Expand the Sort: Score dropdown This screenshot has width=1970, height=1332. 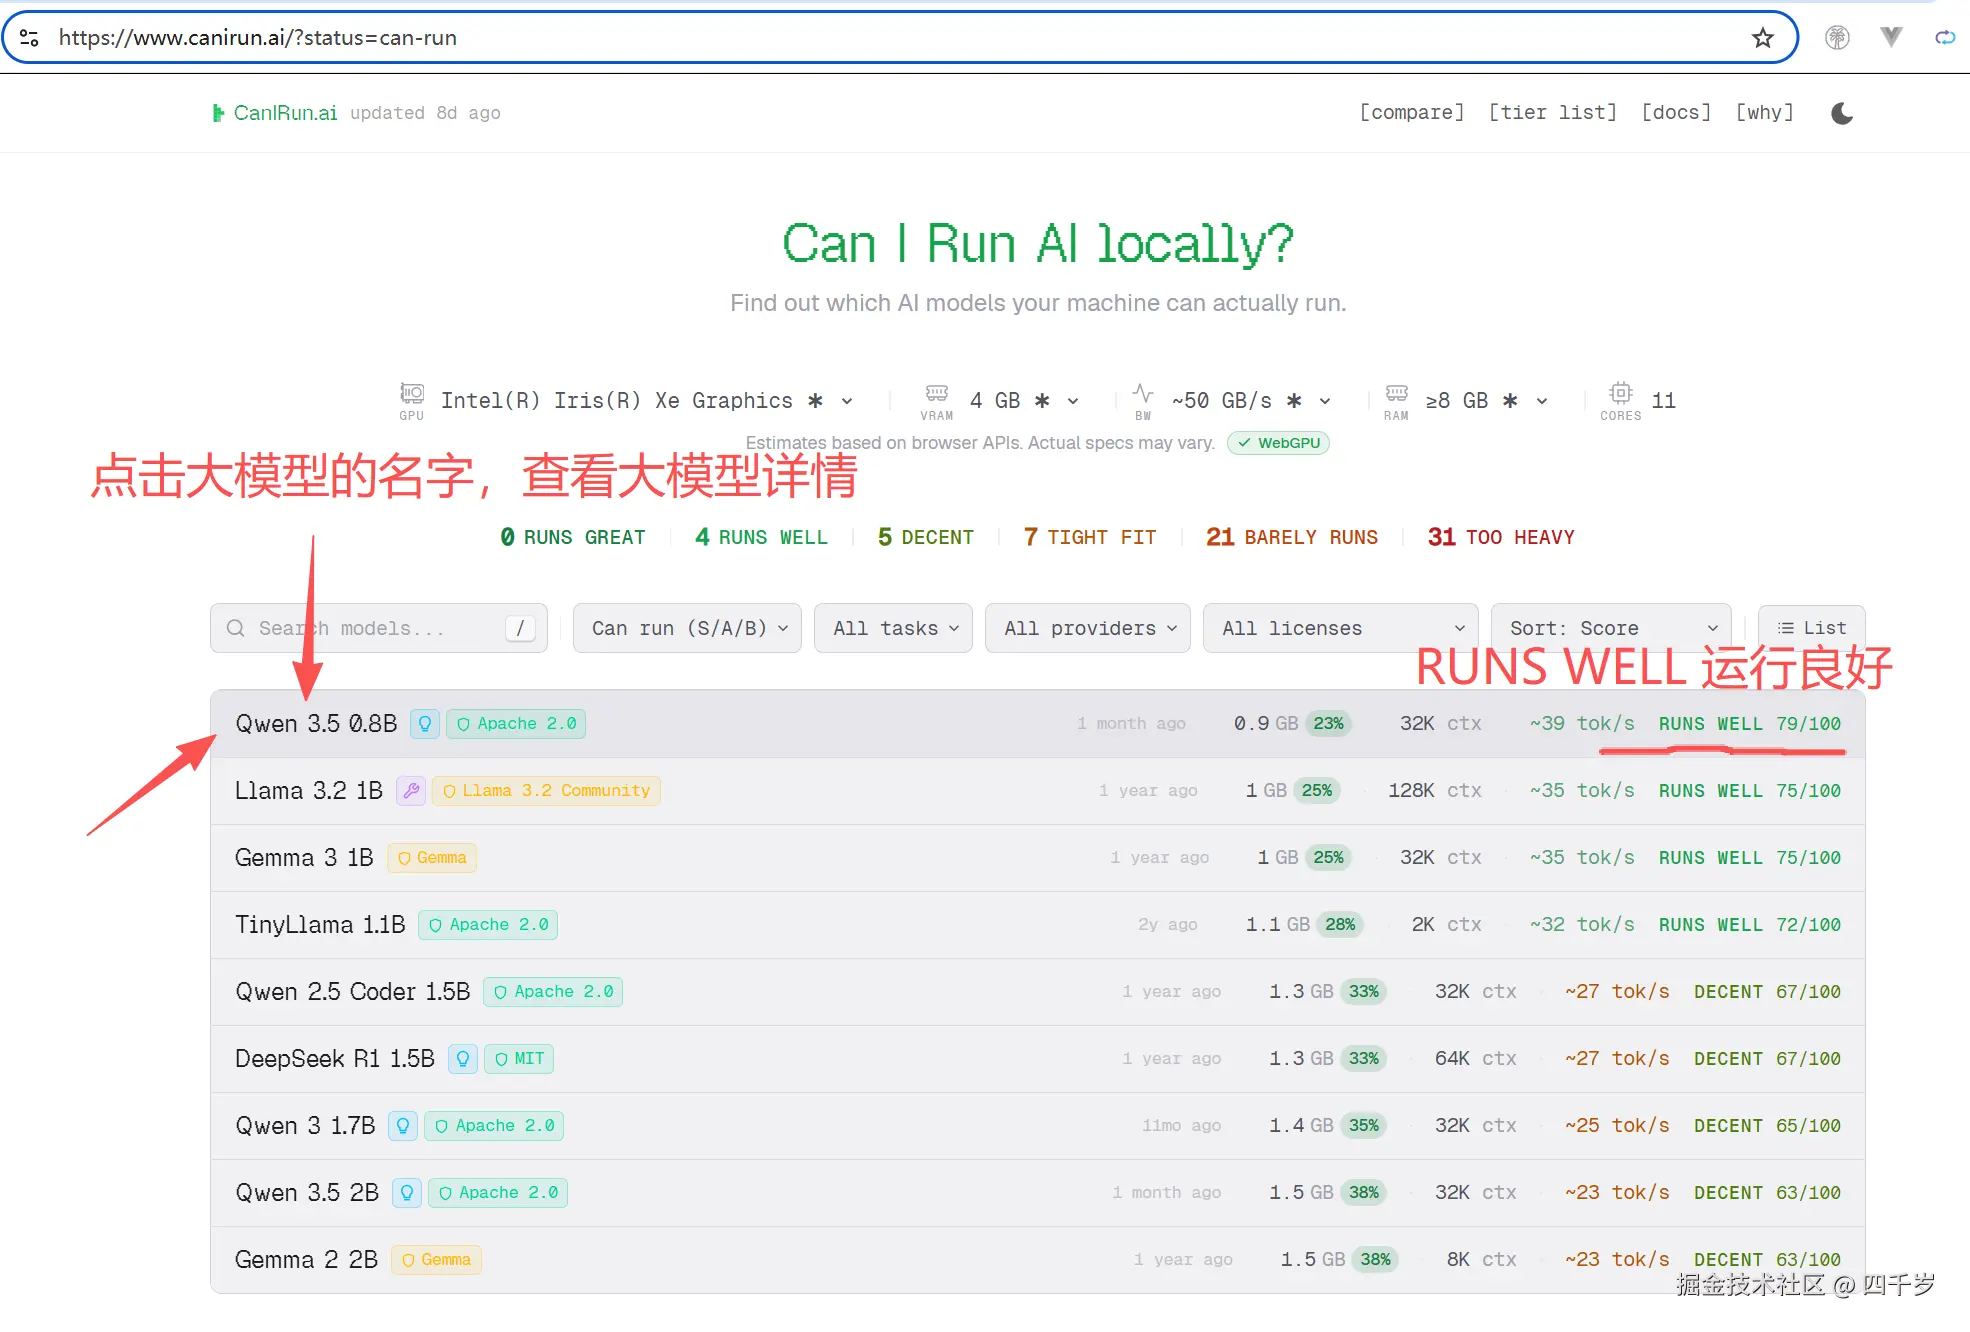coord(1610,628)
